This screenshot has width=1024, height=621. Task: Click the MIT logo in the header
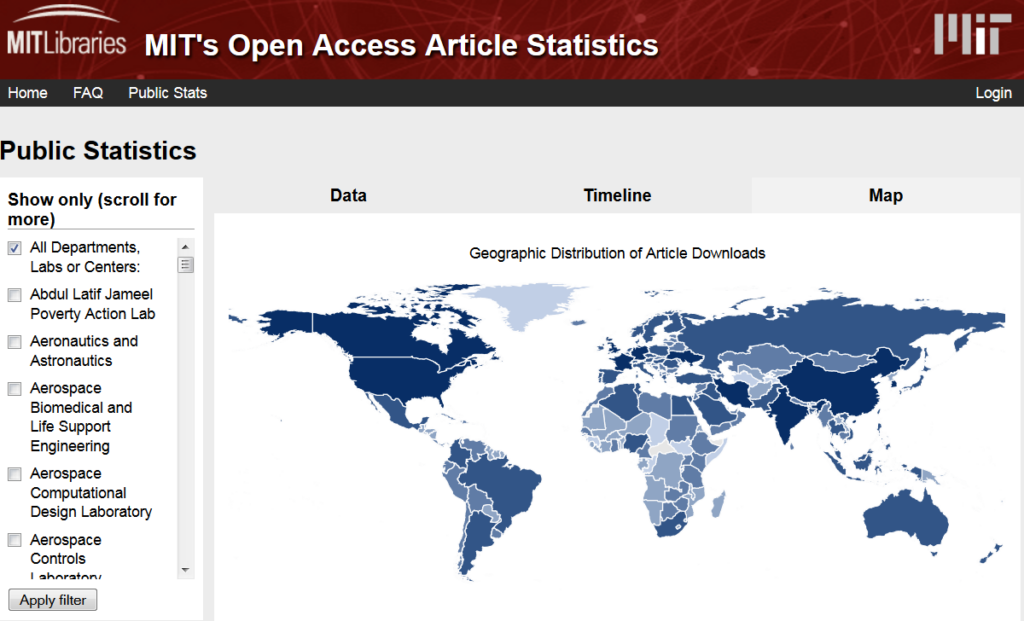click(971, 35)
